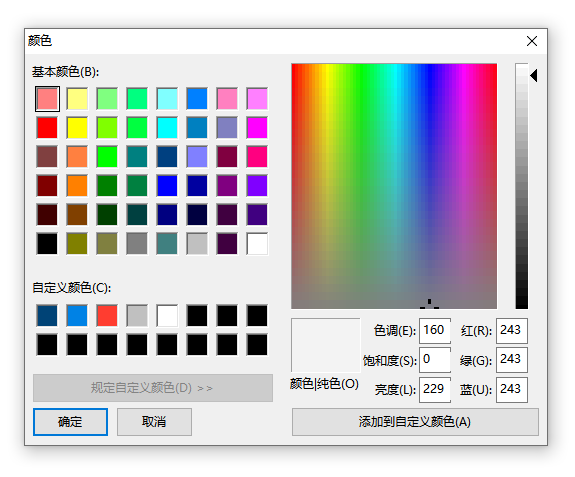Click the 饱和度(S) saturation input field
The height and width of the screenshot is (477, 575).
click(x=435, y=360)
